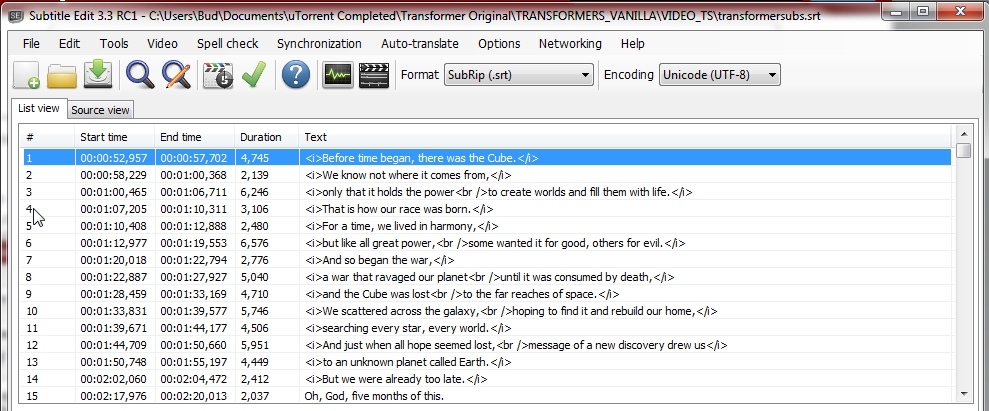
Task: Open the Encoding Unicode dropdown
Action: (x=720, y=75)
